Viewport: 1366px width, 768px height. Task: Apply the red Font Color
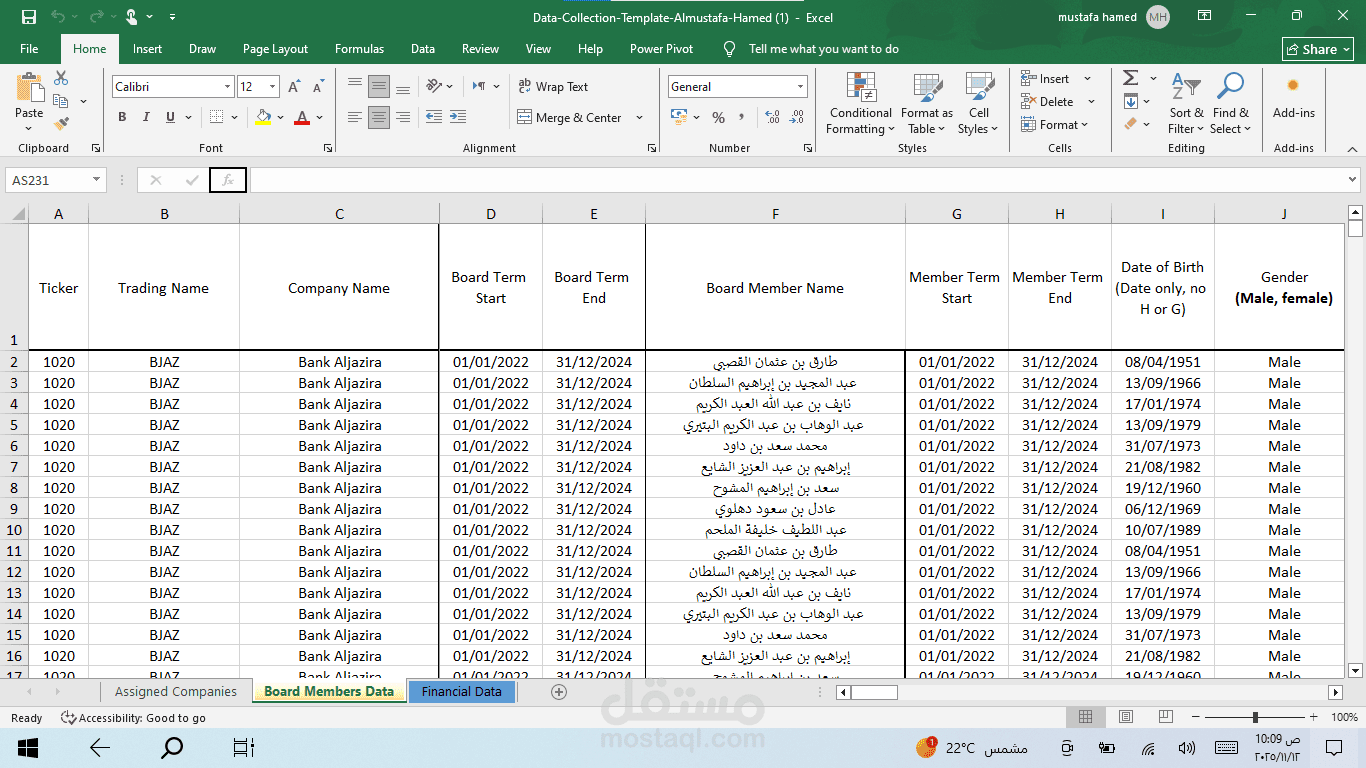tap(302, 117)
